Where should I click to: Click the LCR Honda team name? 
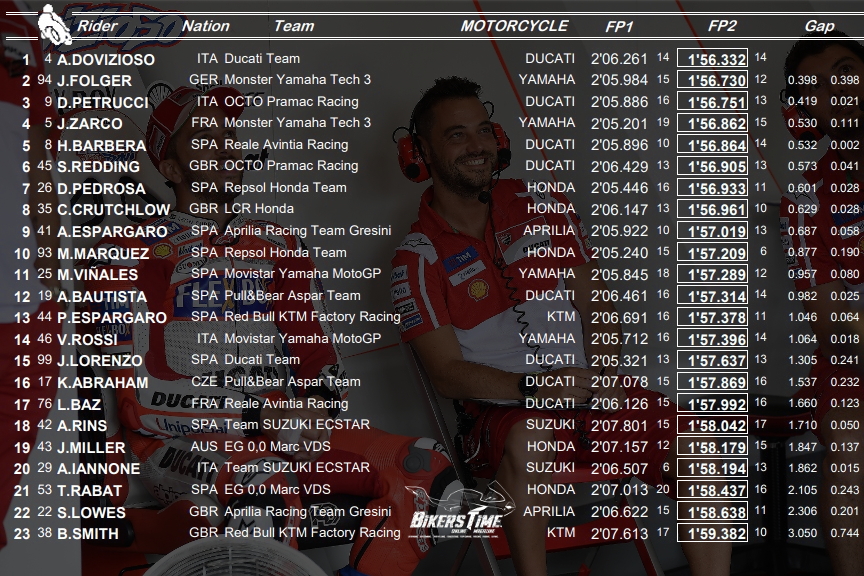[x=259, y=208]
